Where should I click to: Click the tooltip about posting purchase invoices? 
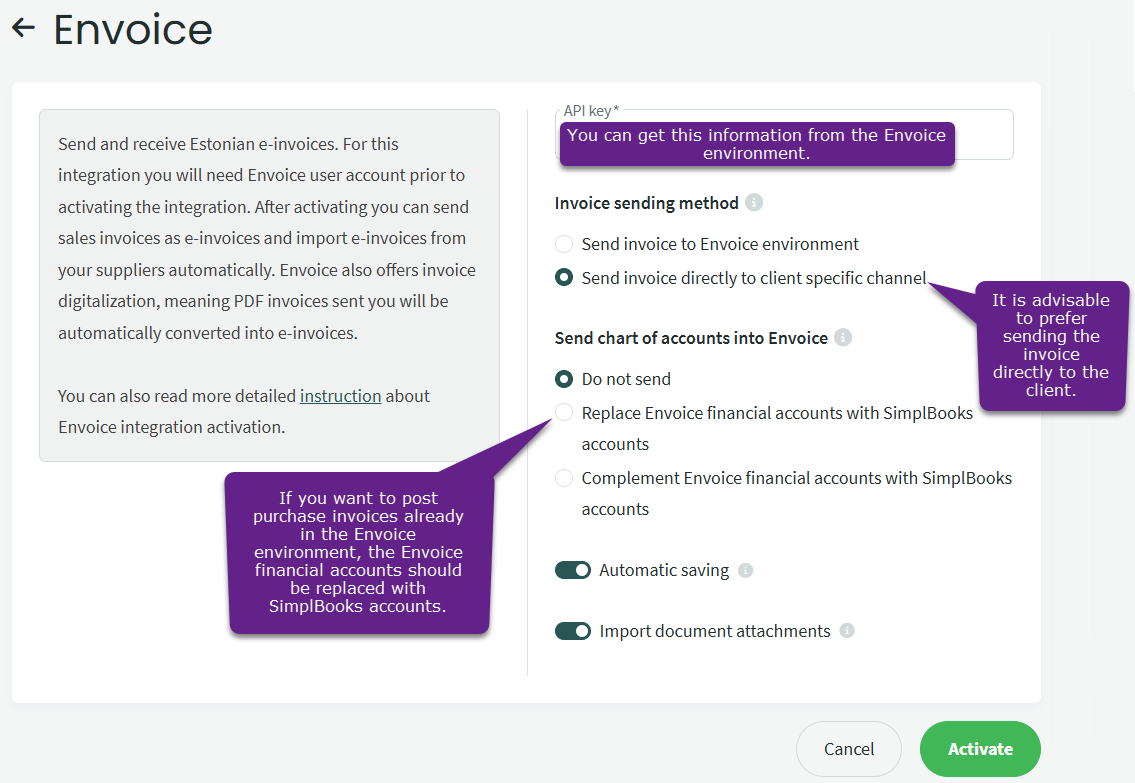(358, 552)
